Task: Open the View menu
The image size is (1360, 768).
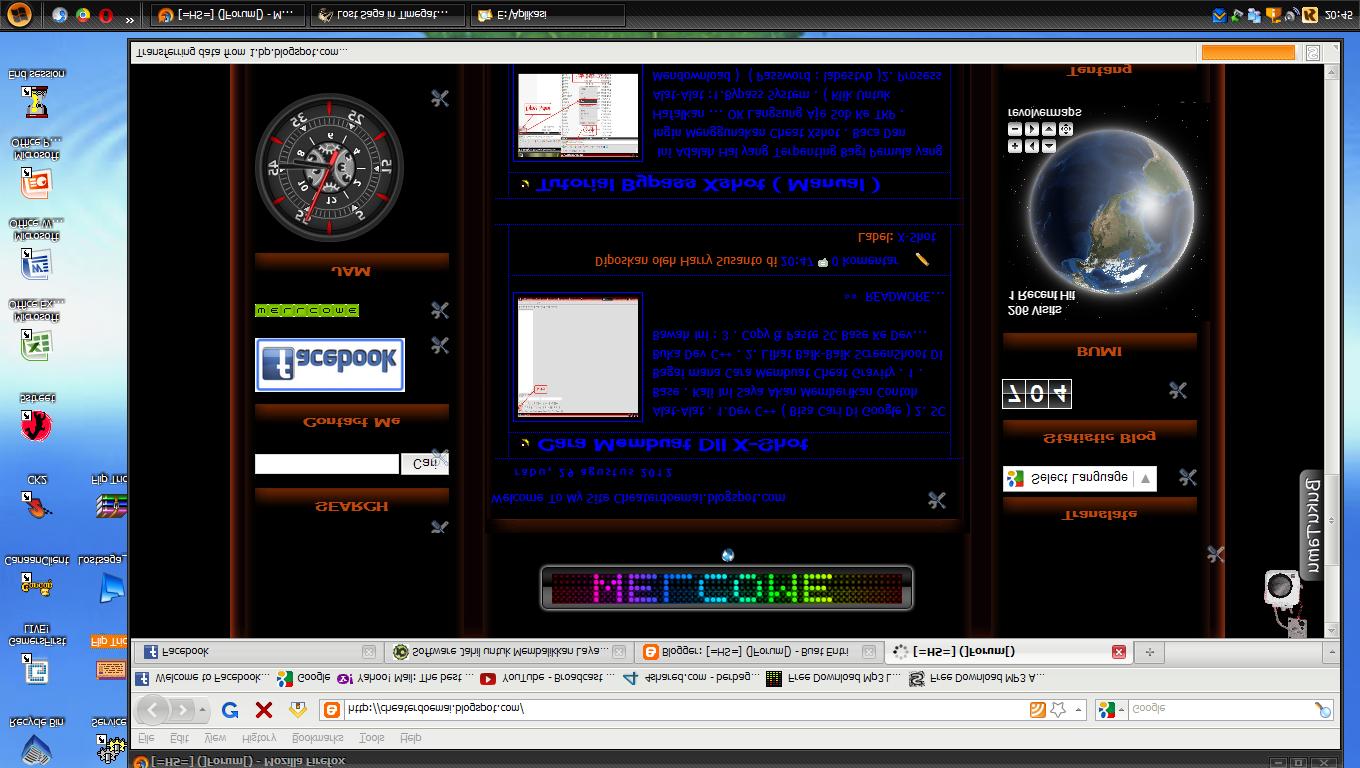Action: [x=215, y=738]
